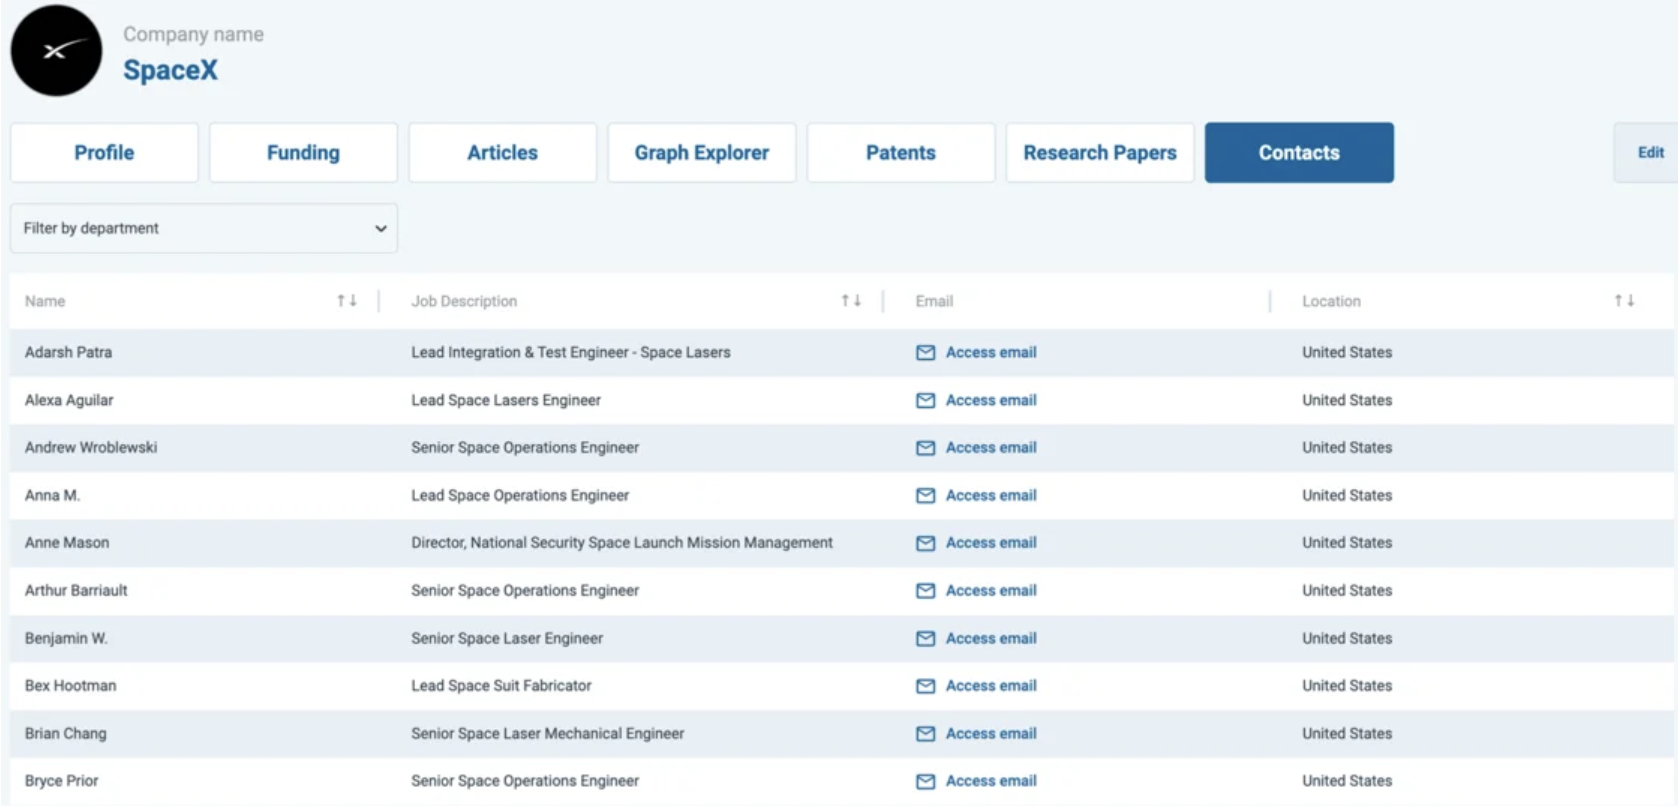
Task: Click job title Senior Space Laser Engineer
Action: pyautogui.click(x=507, y=639)
